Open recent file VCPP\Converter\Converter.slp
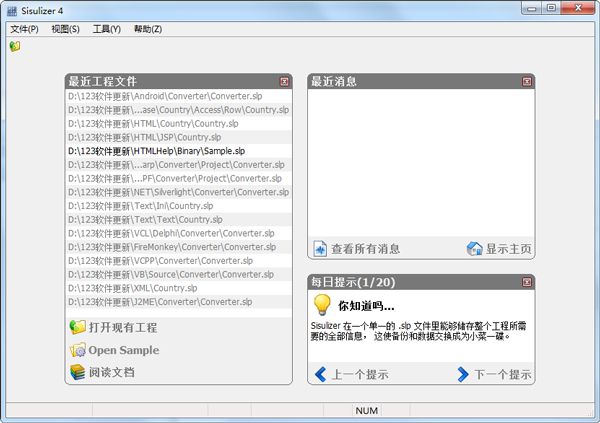600x423 pixels. [179, 261]
